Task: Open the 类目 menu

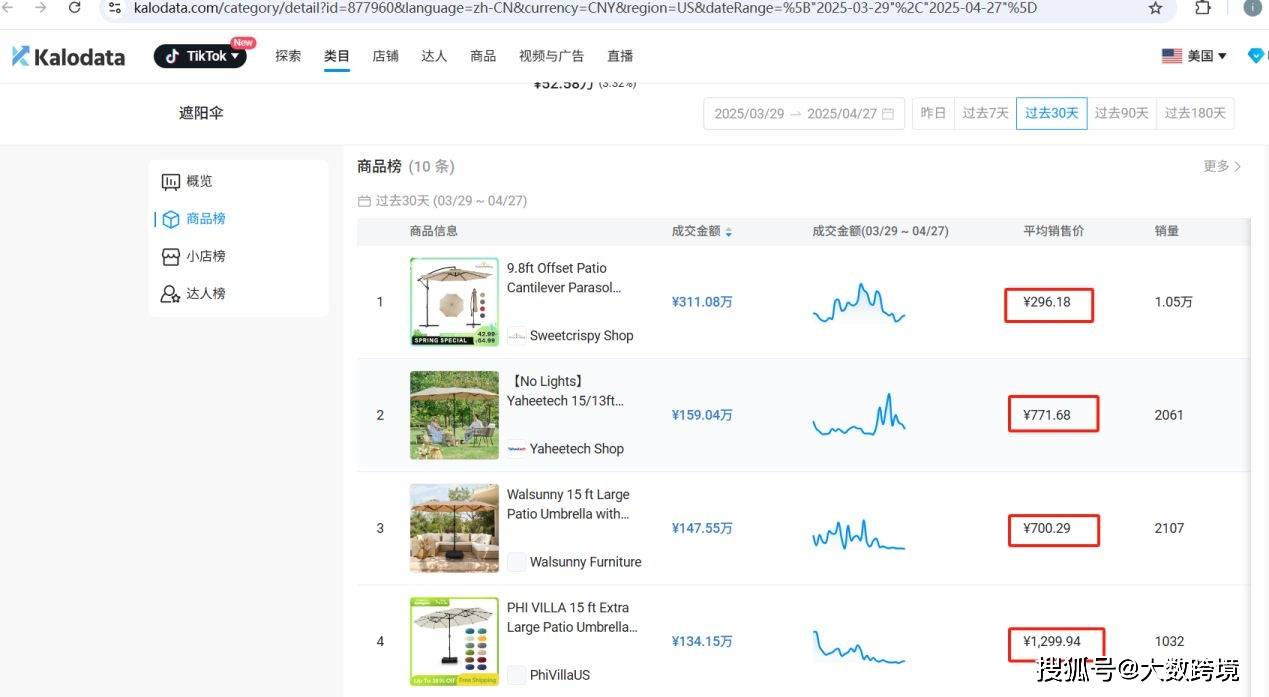Action: coord(337,56)
